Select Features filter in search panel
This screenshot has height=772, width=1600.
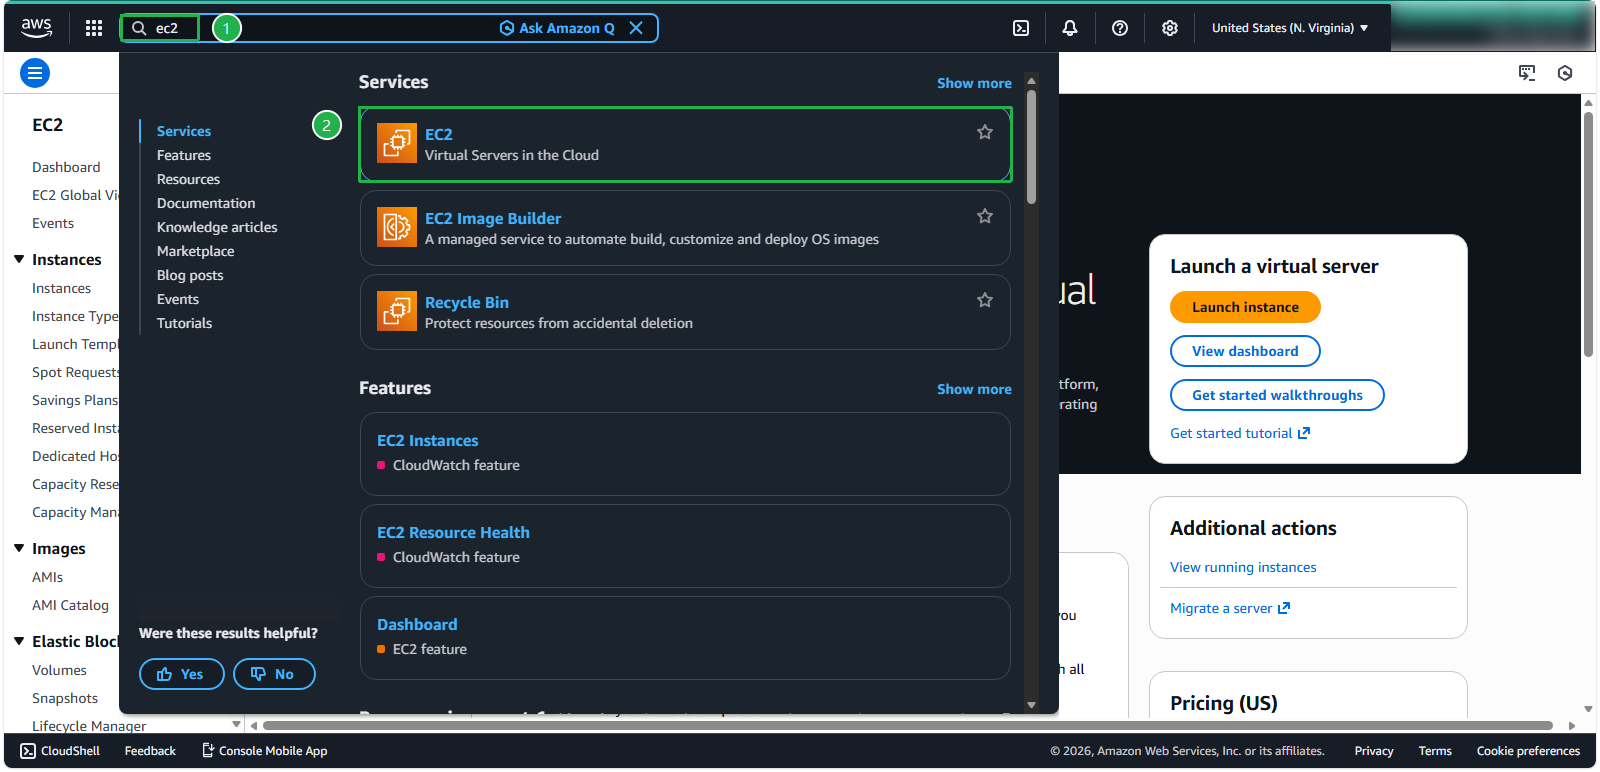pyautogui.click(x=184, y=155)
